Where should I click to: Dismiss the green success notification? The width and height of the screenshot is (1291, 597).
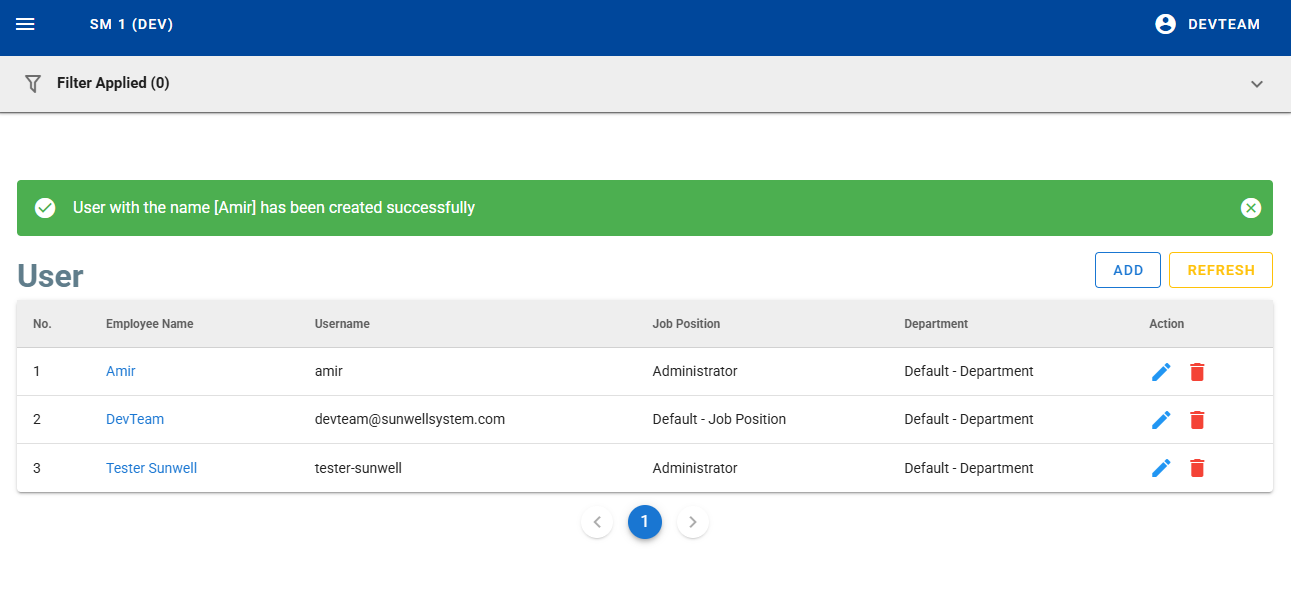click(1250, 208)
